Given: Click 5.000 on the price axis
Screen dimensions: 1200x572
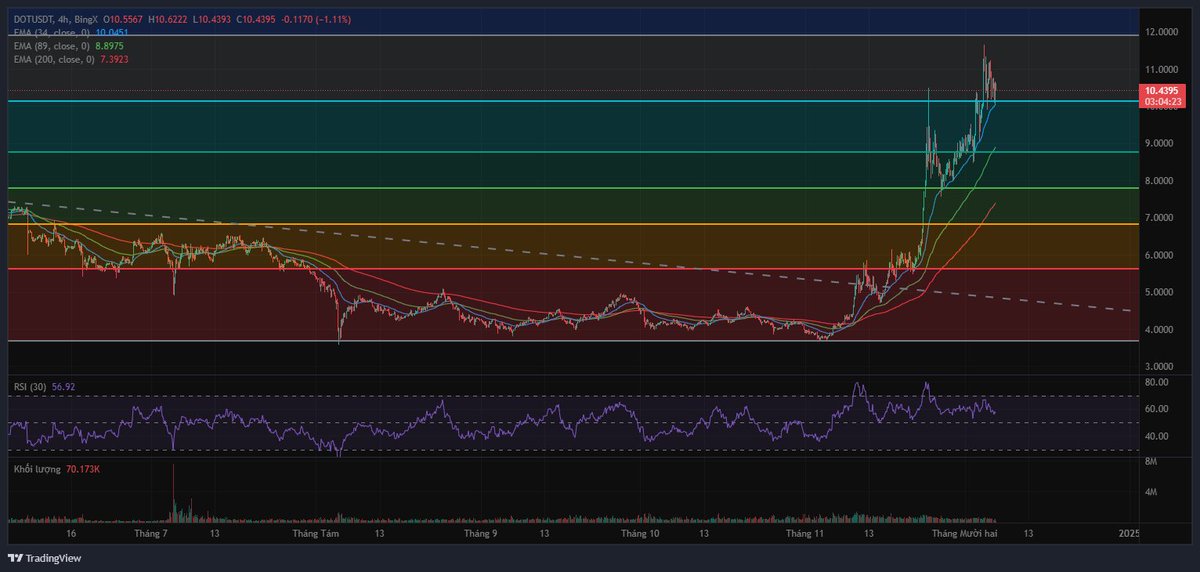Looking at the screenshot, I should pos(1158,293).
